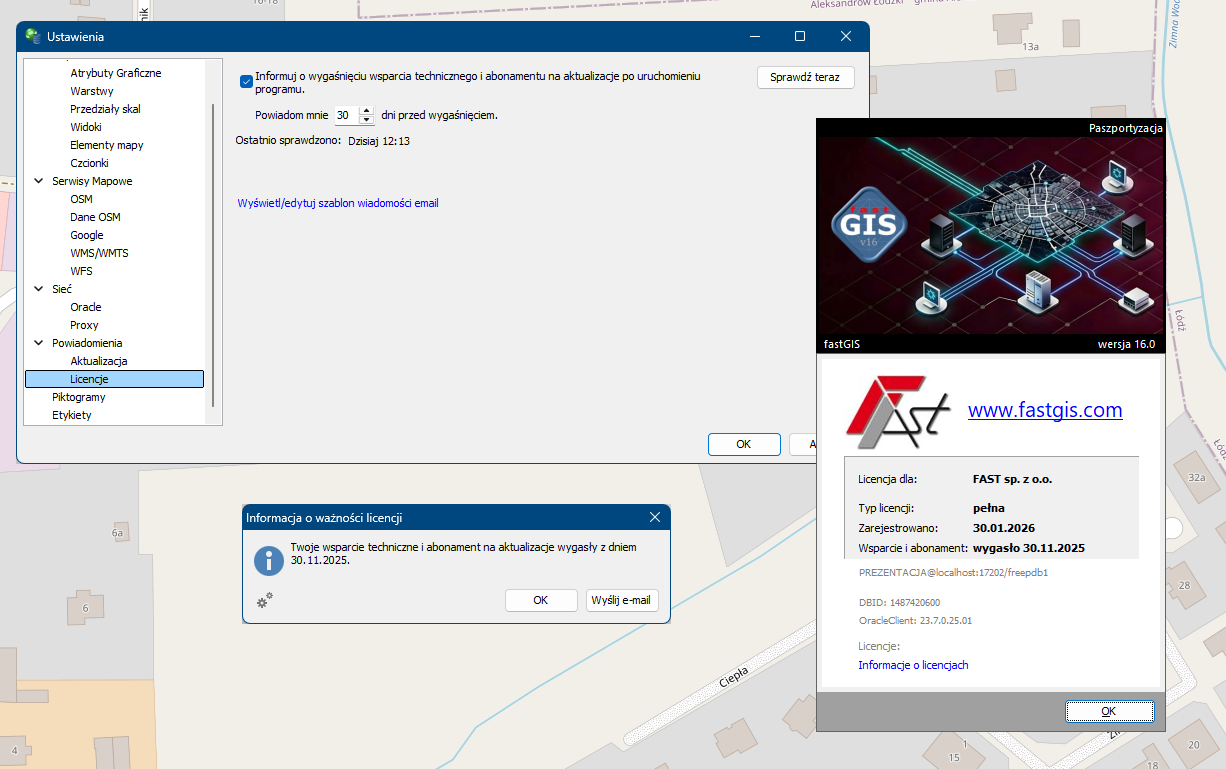Open the WMS/WMTS settings page
Image resolution: width=1226 pixels, height=769 pixels.
(99, 253)
